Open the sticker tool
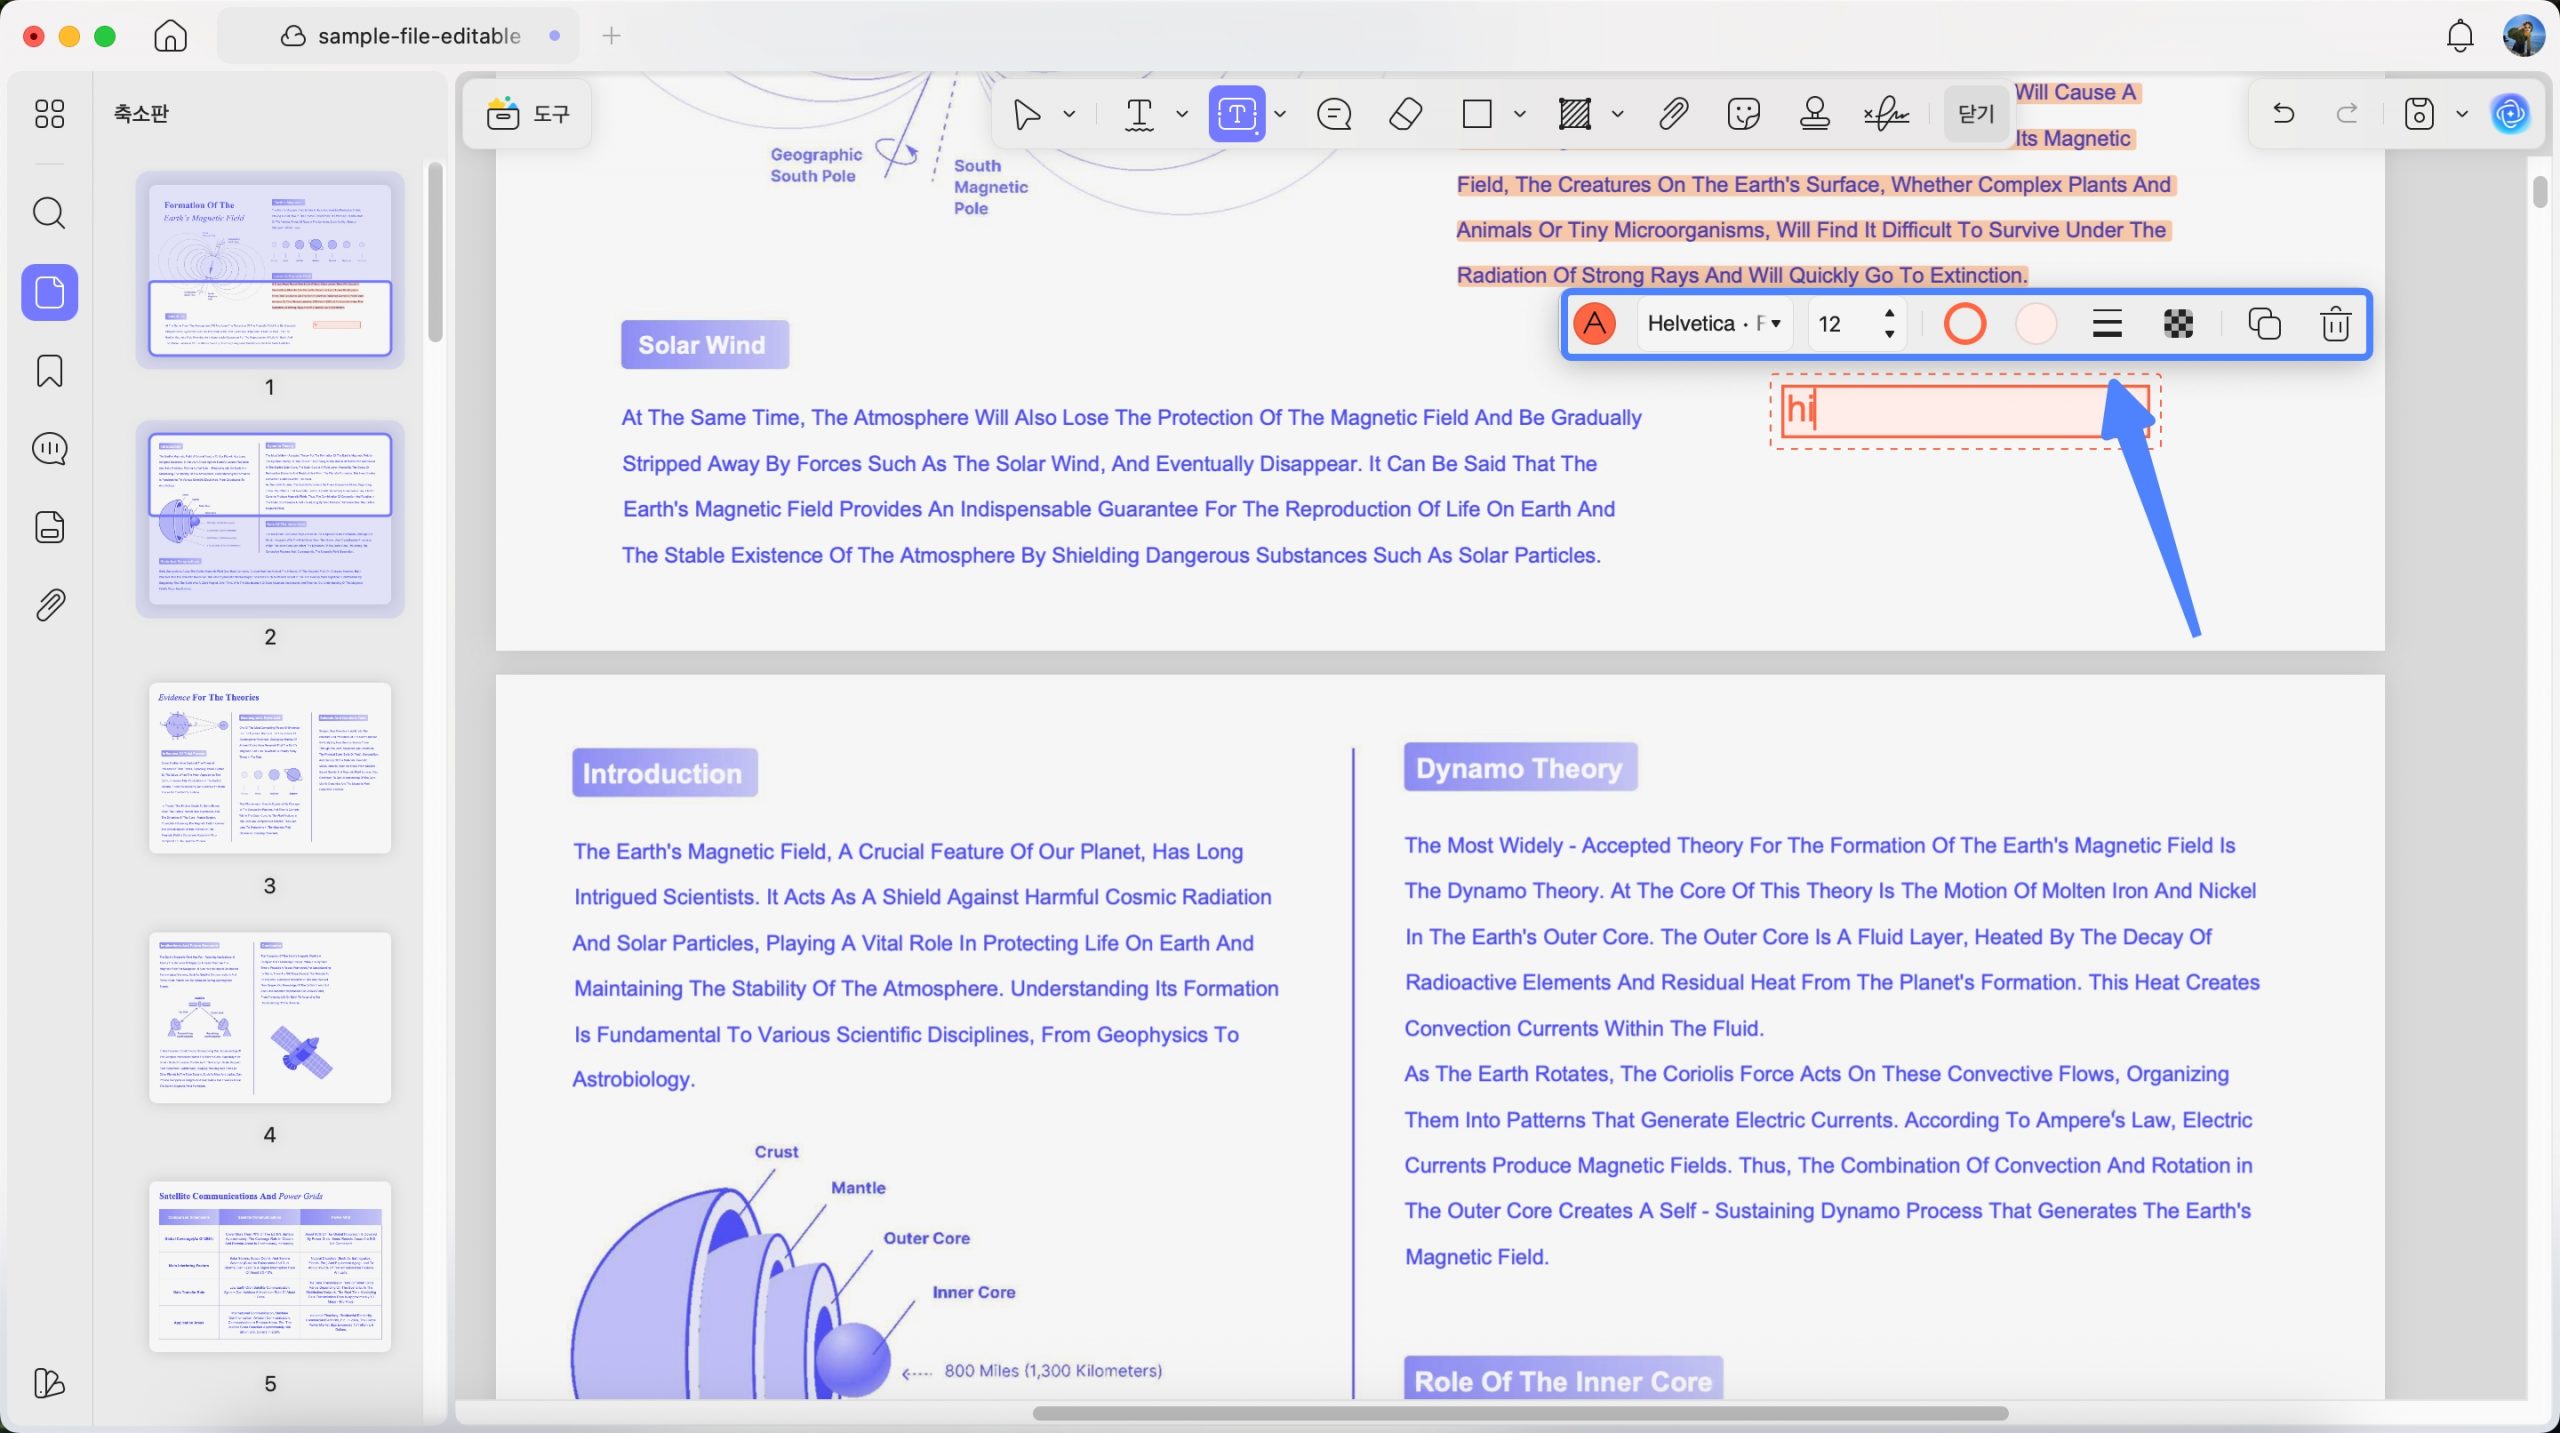2560x1433 pixels. coord(1743,114)
